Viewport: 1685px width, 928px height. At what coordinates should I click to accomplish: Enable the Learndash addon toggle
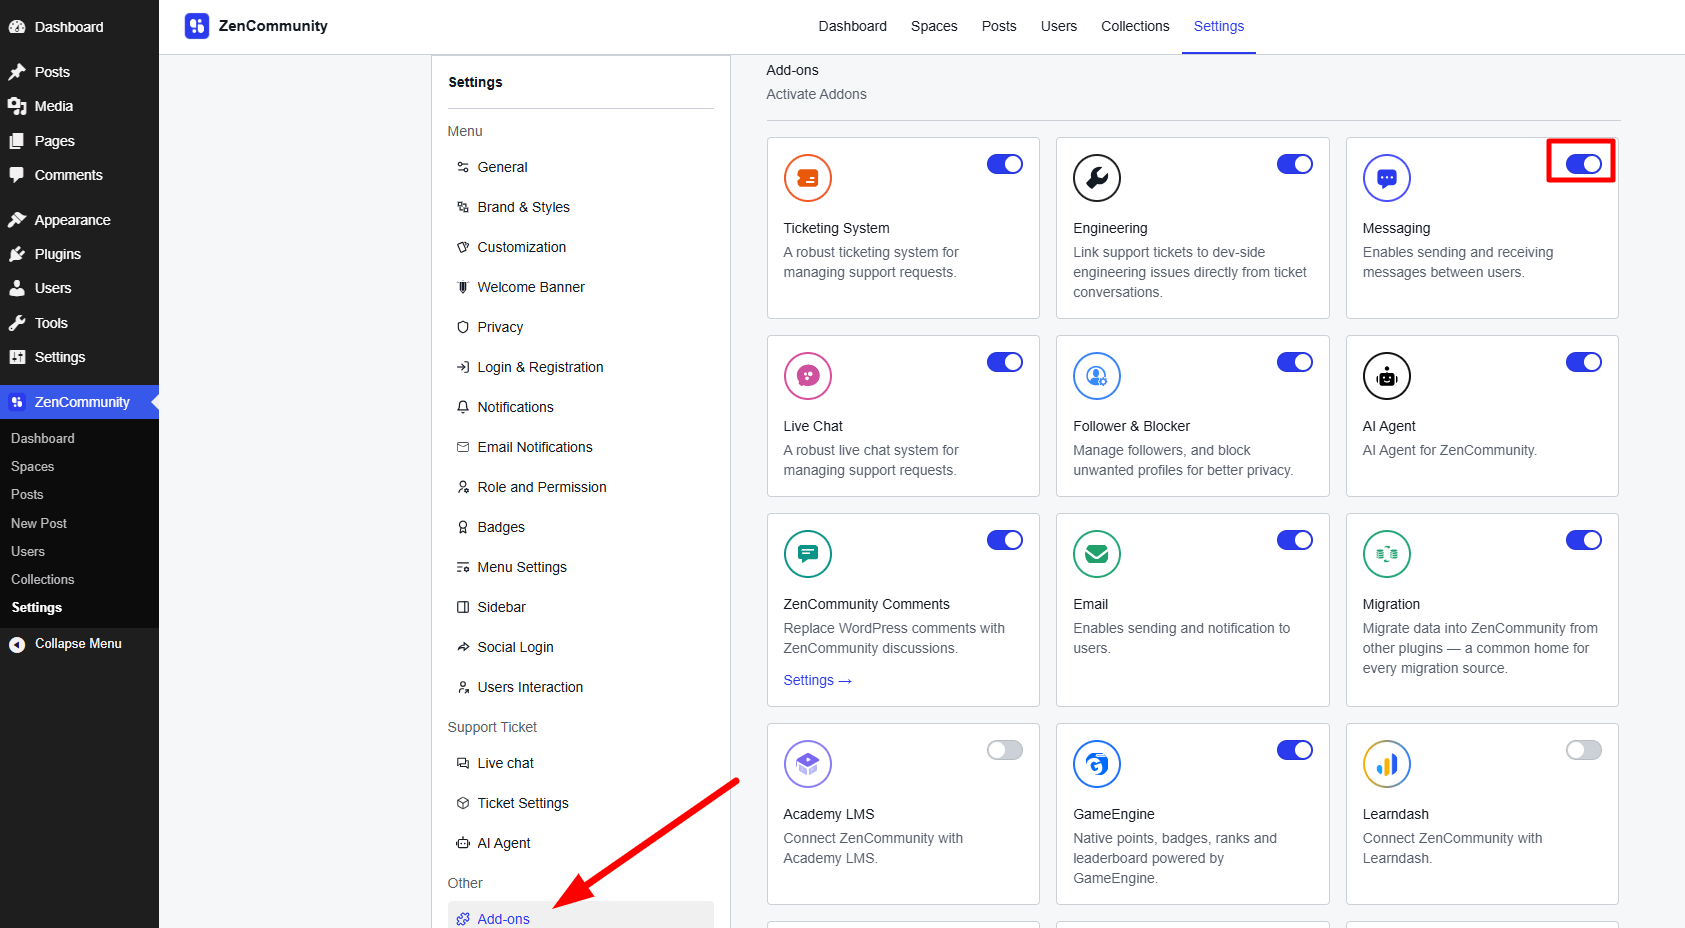point(1584,750)
